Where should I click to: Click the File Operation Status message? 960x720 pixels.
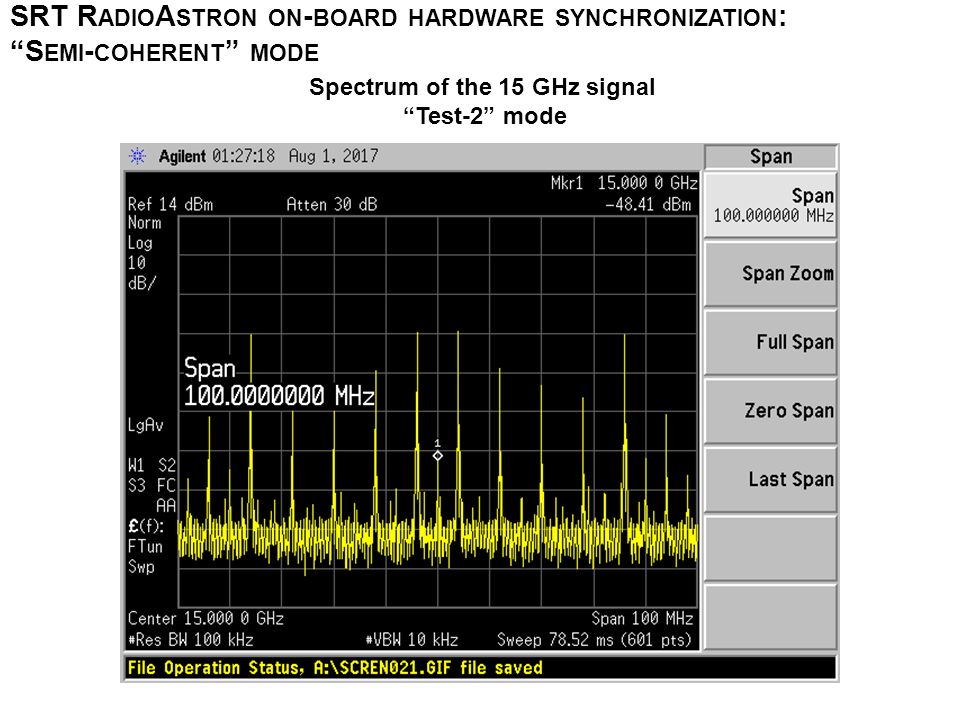click(x=335, y=668)
